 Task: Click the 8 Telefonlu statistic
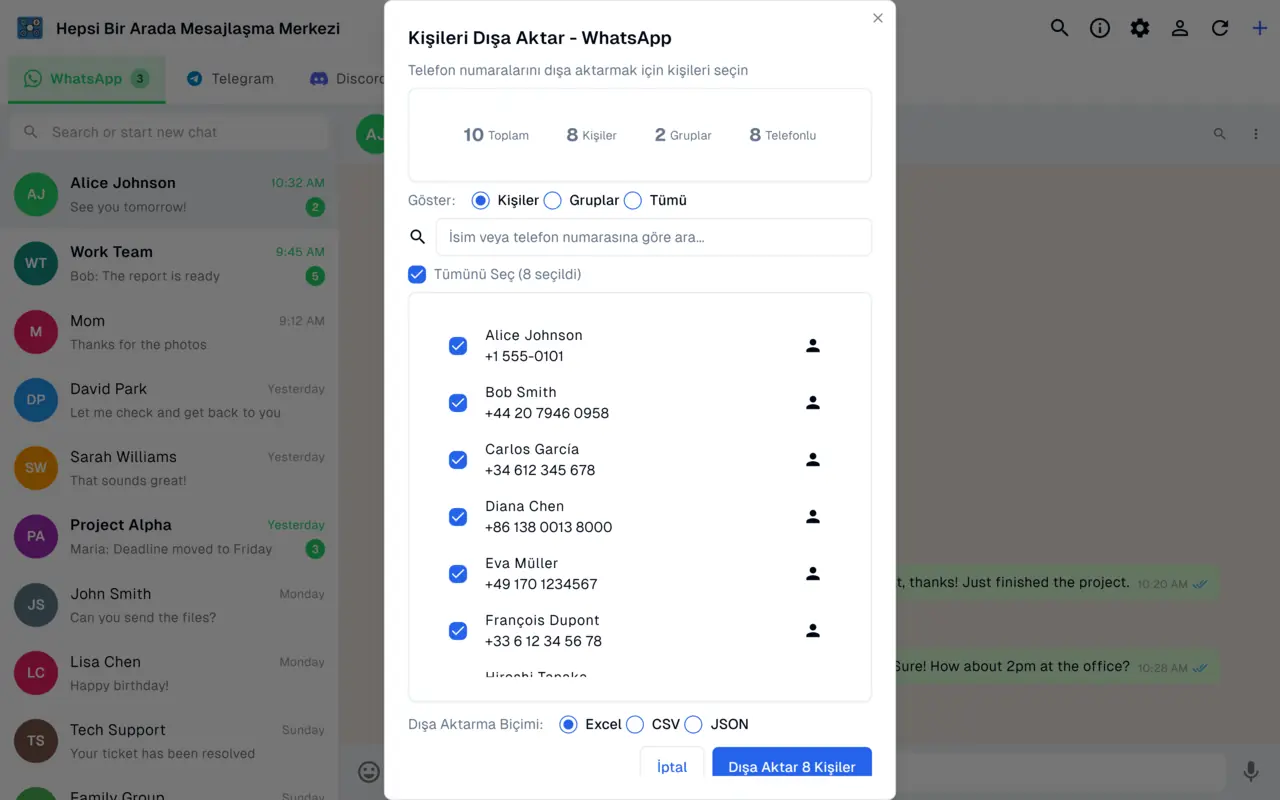coord(783,135)
